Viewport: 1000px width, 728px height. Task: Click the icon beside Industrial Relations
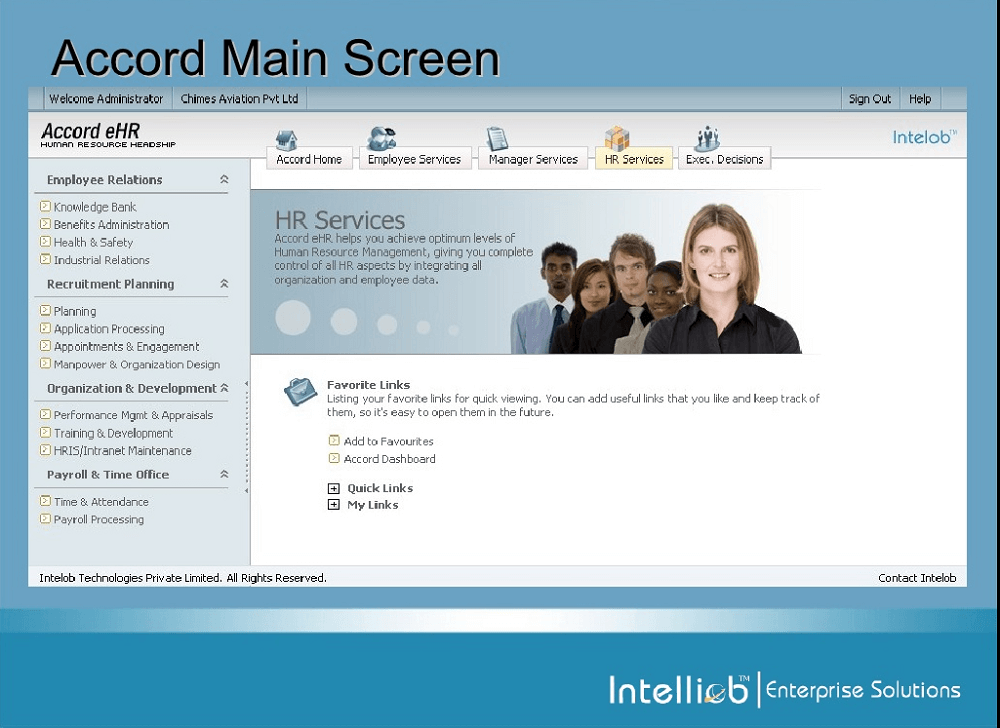[45, 259]
